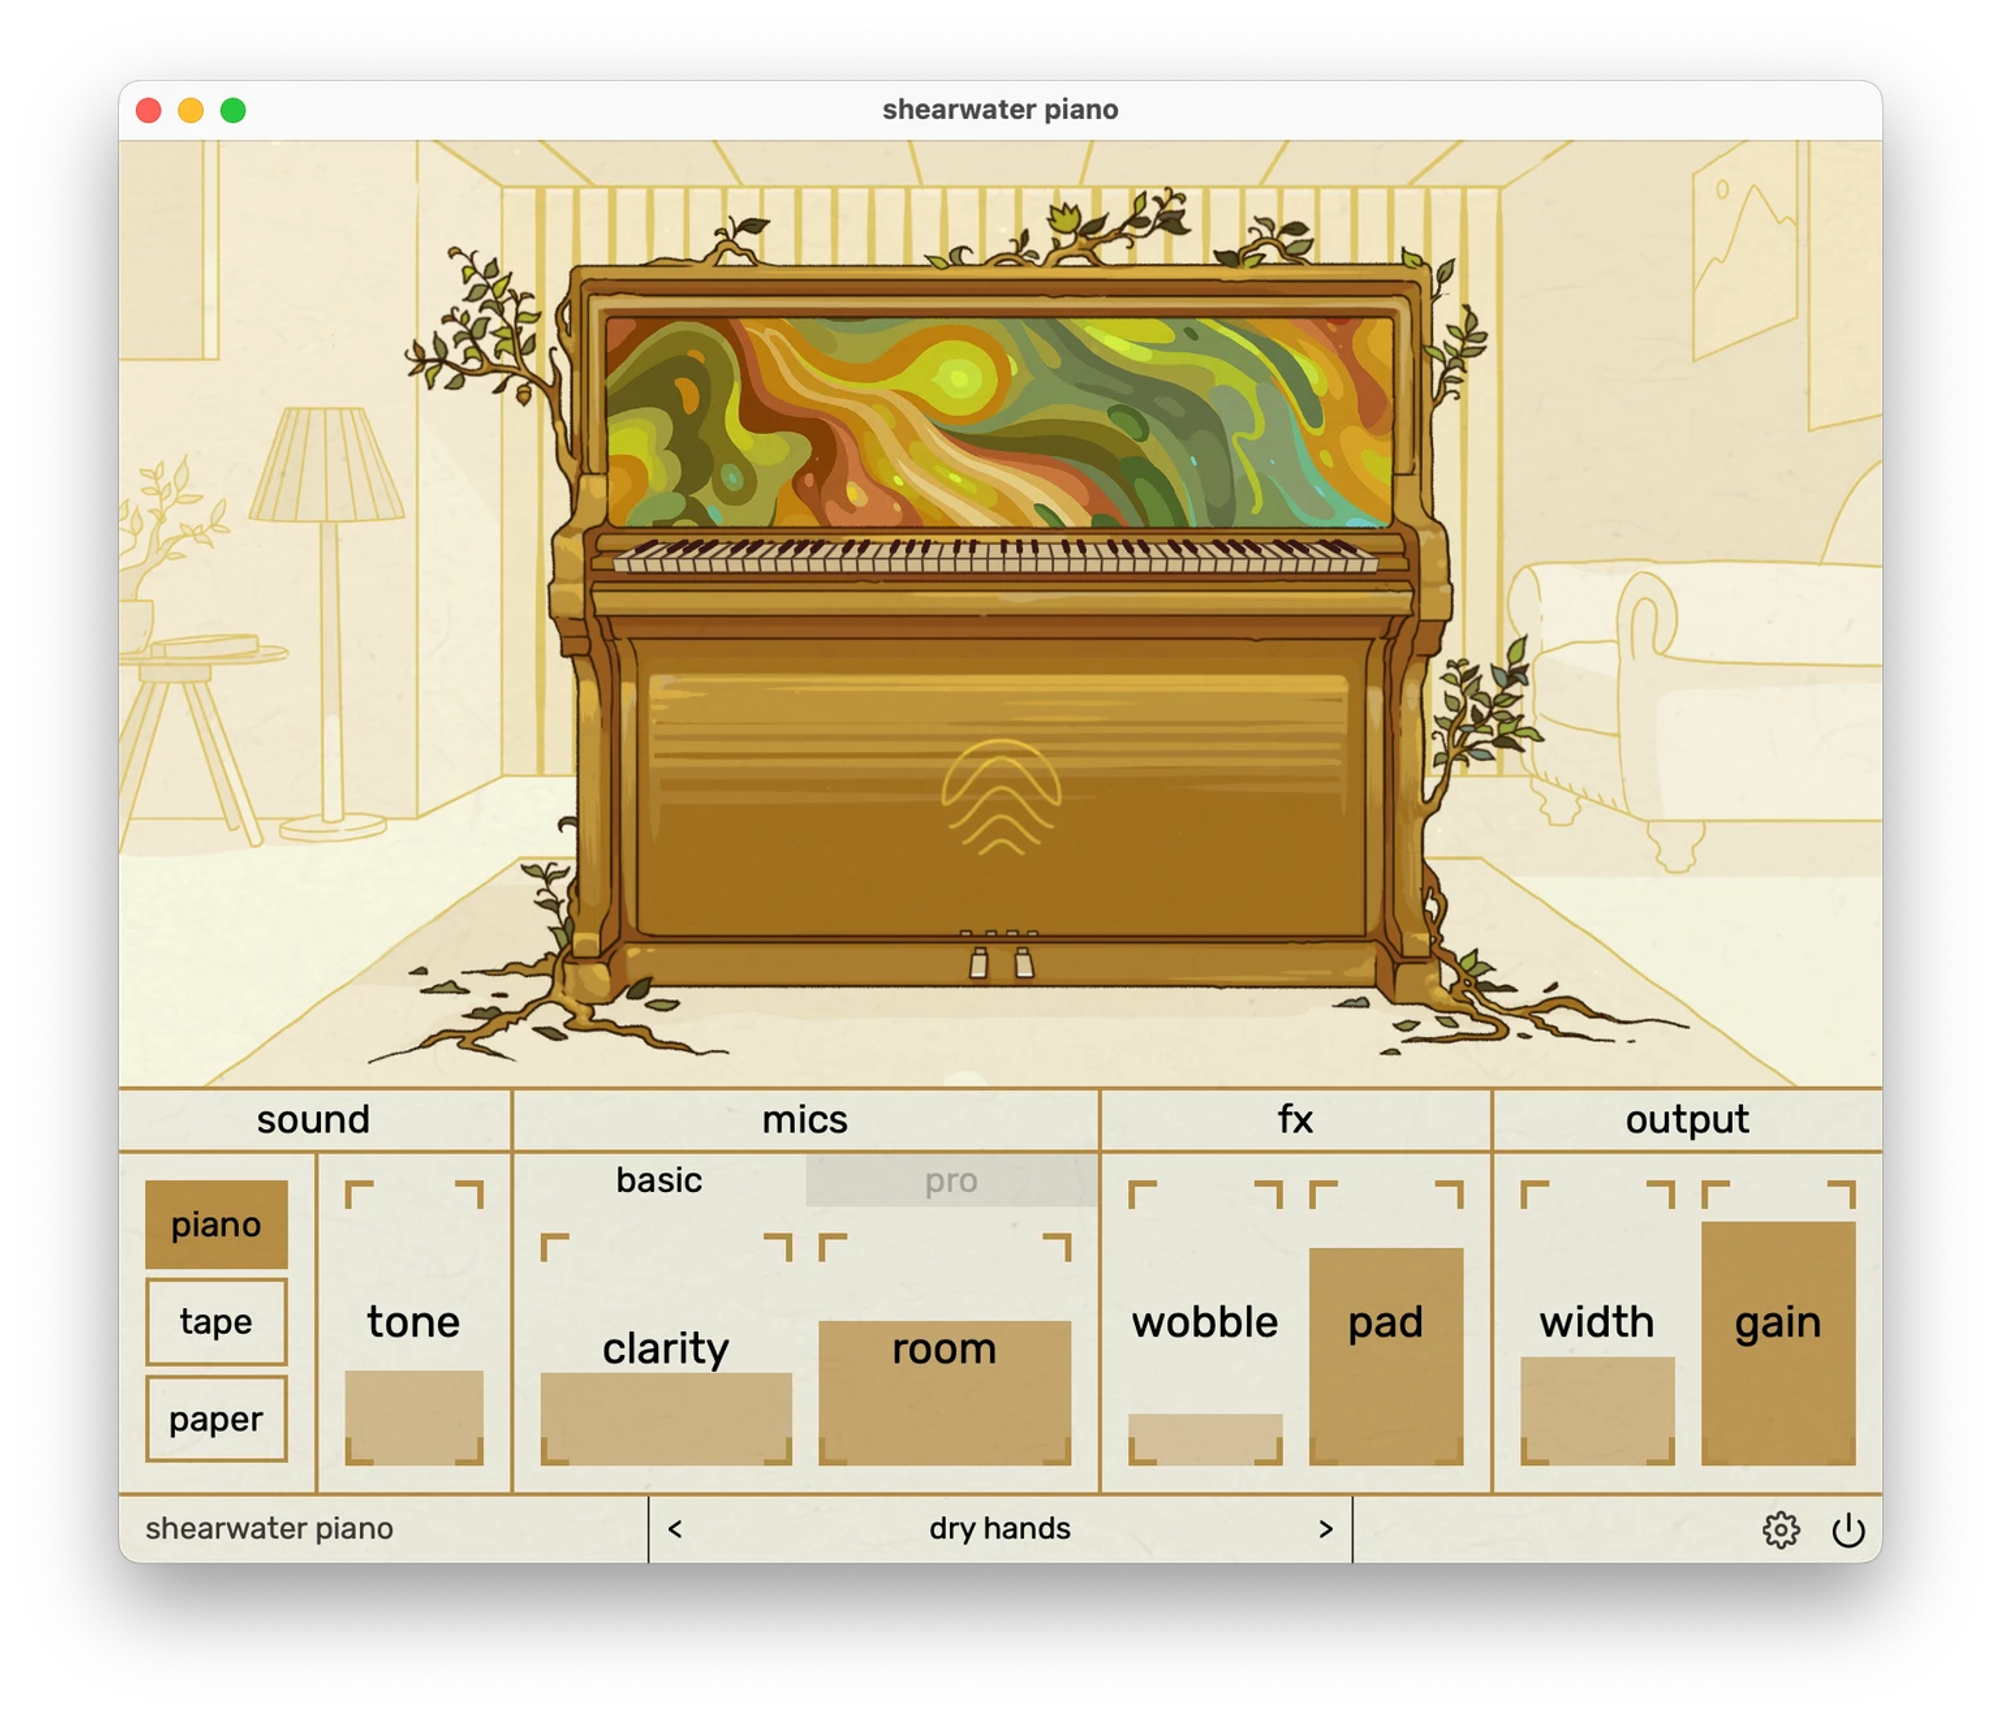The width and height of the screenshot is (2000, 1719).
Task: Click the wave logo on piano front
Action: (1000, 797)
